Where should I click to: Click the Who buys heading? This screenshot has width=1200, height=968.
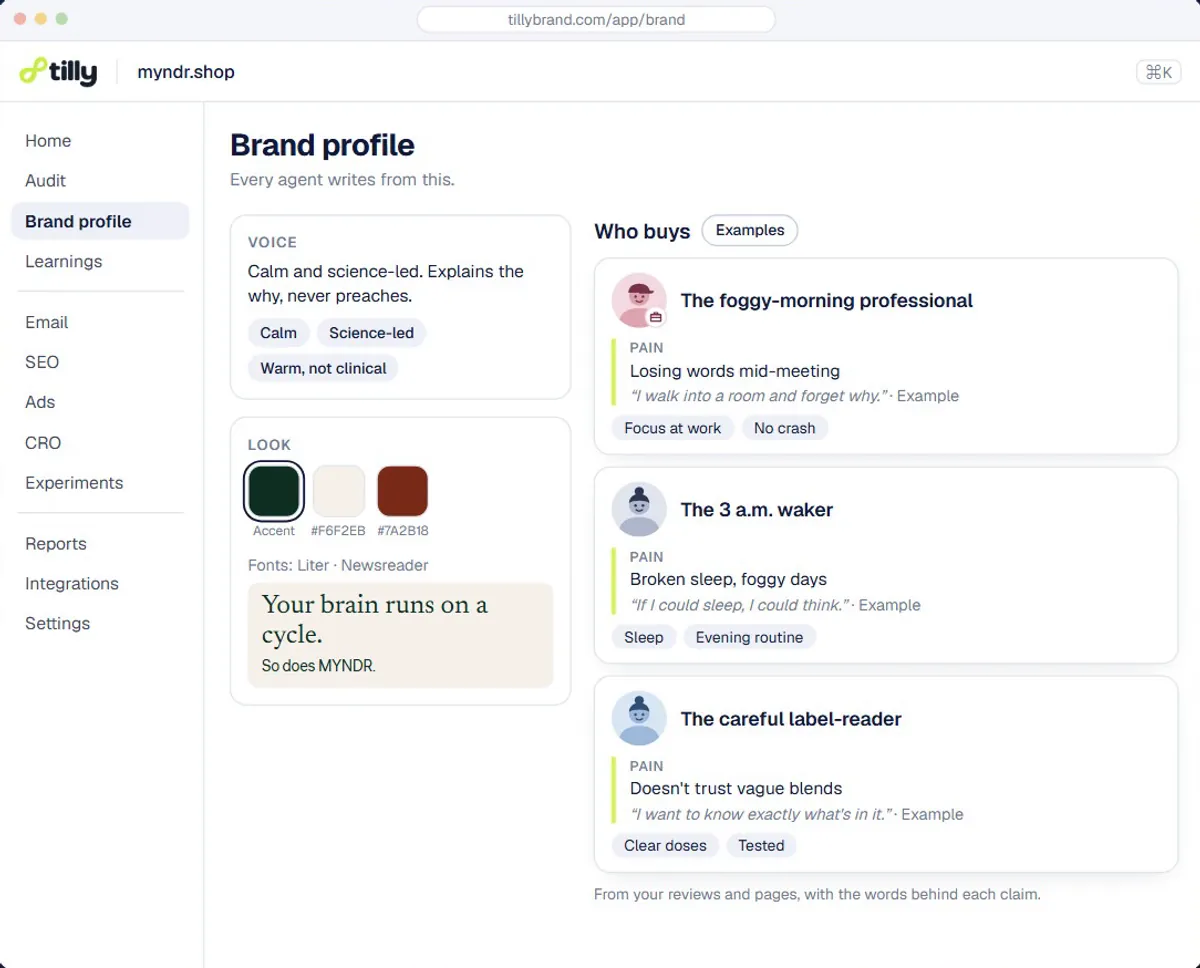[642, 231]
